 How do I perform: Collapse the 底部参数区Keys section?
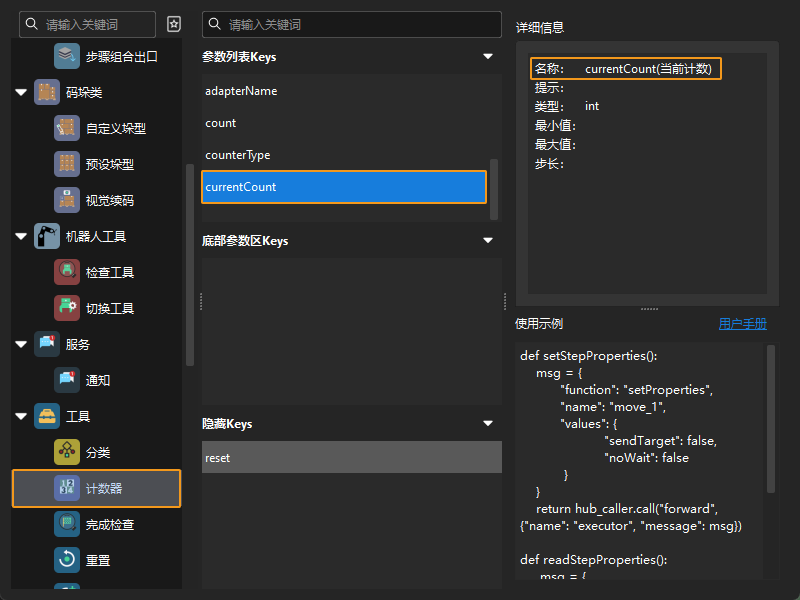pos(488,241)
